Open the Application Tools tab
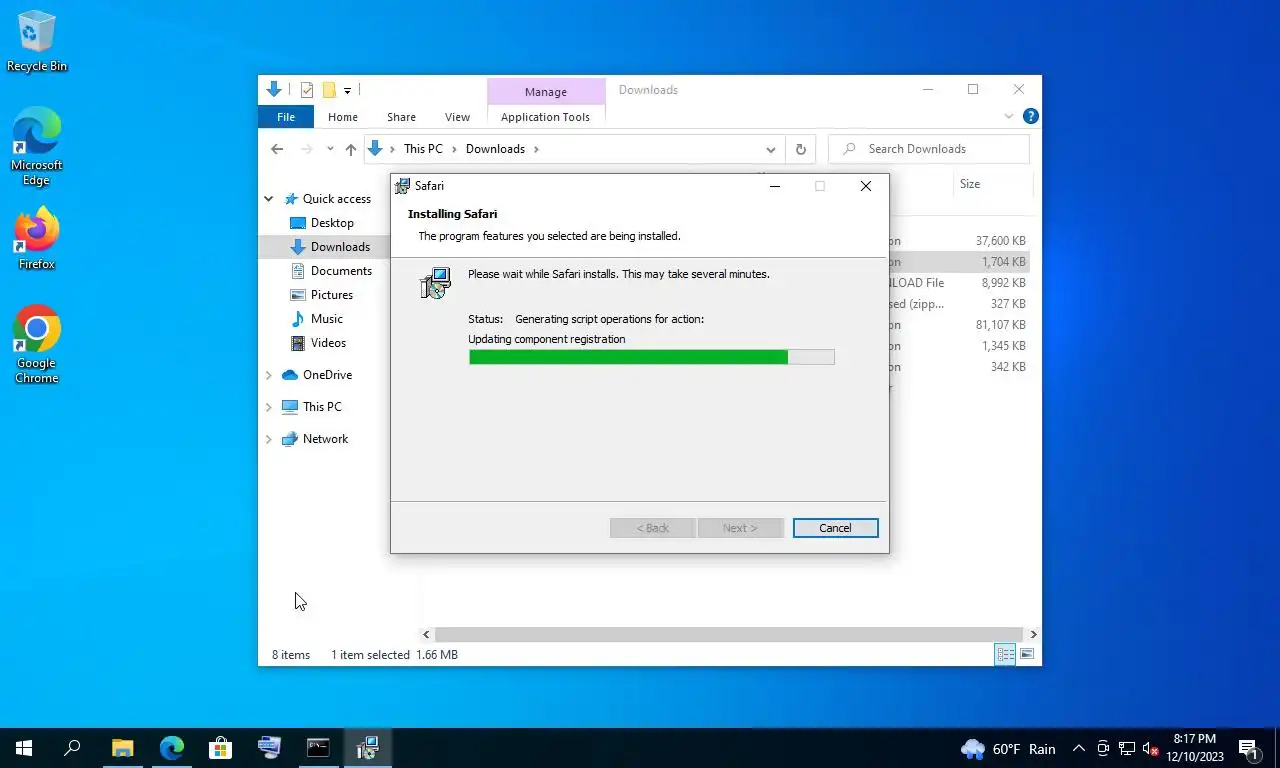 coord(545,117)
